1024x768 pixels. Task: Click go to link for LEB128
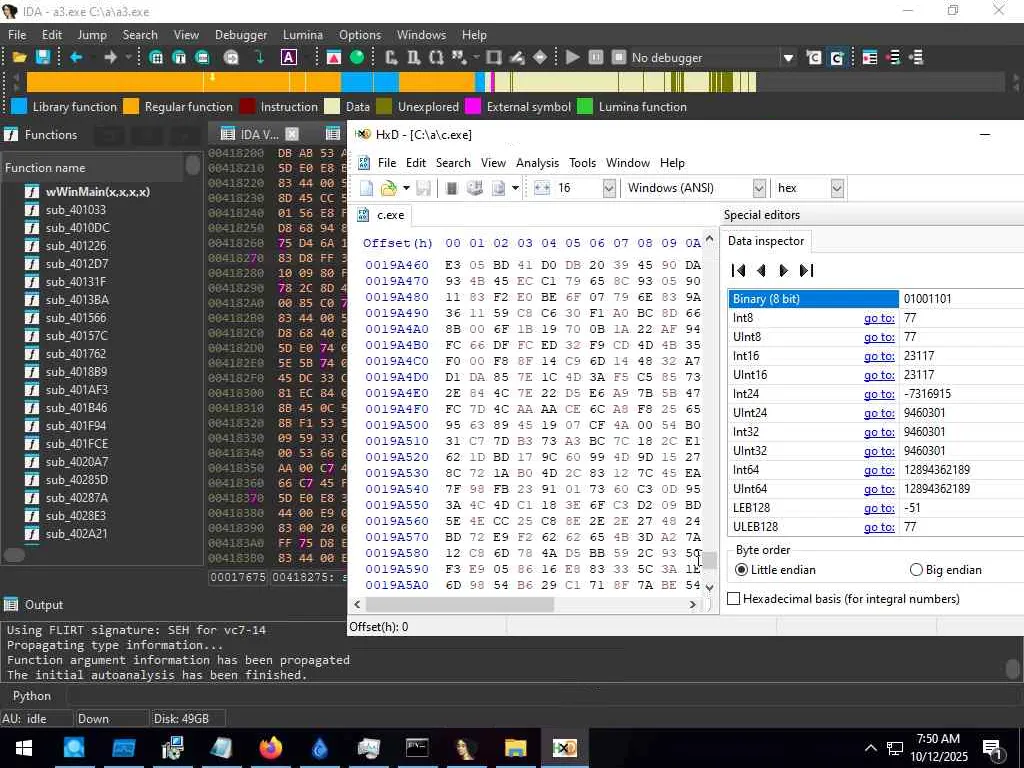tap(879, 507)
